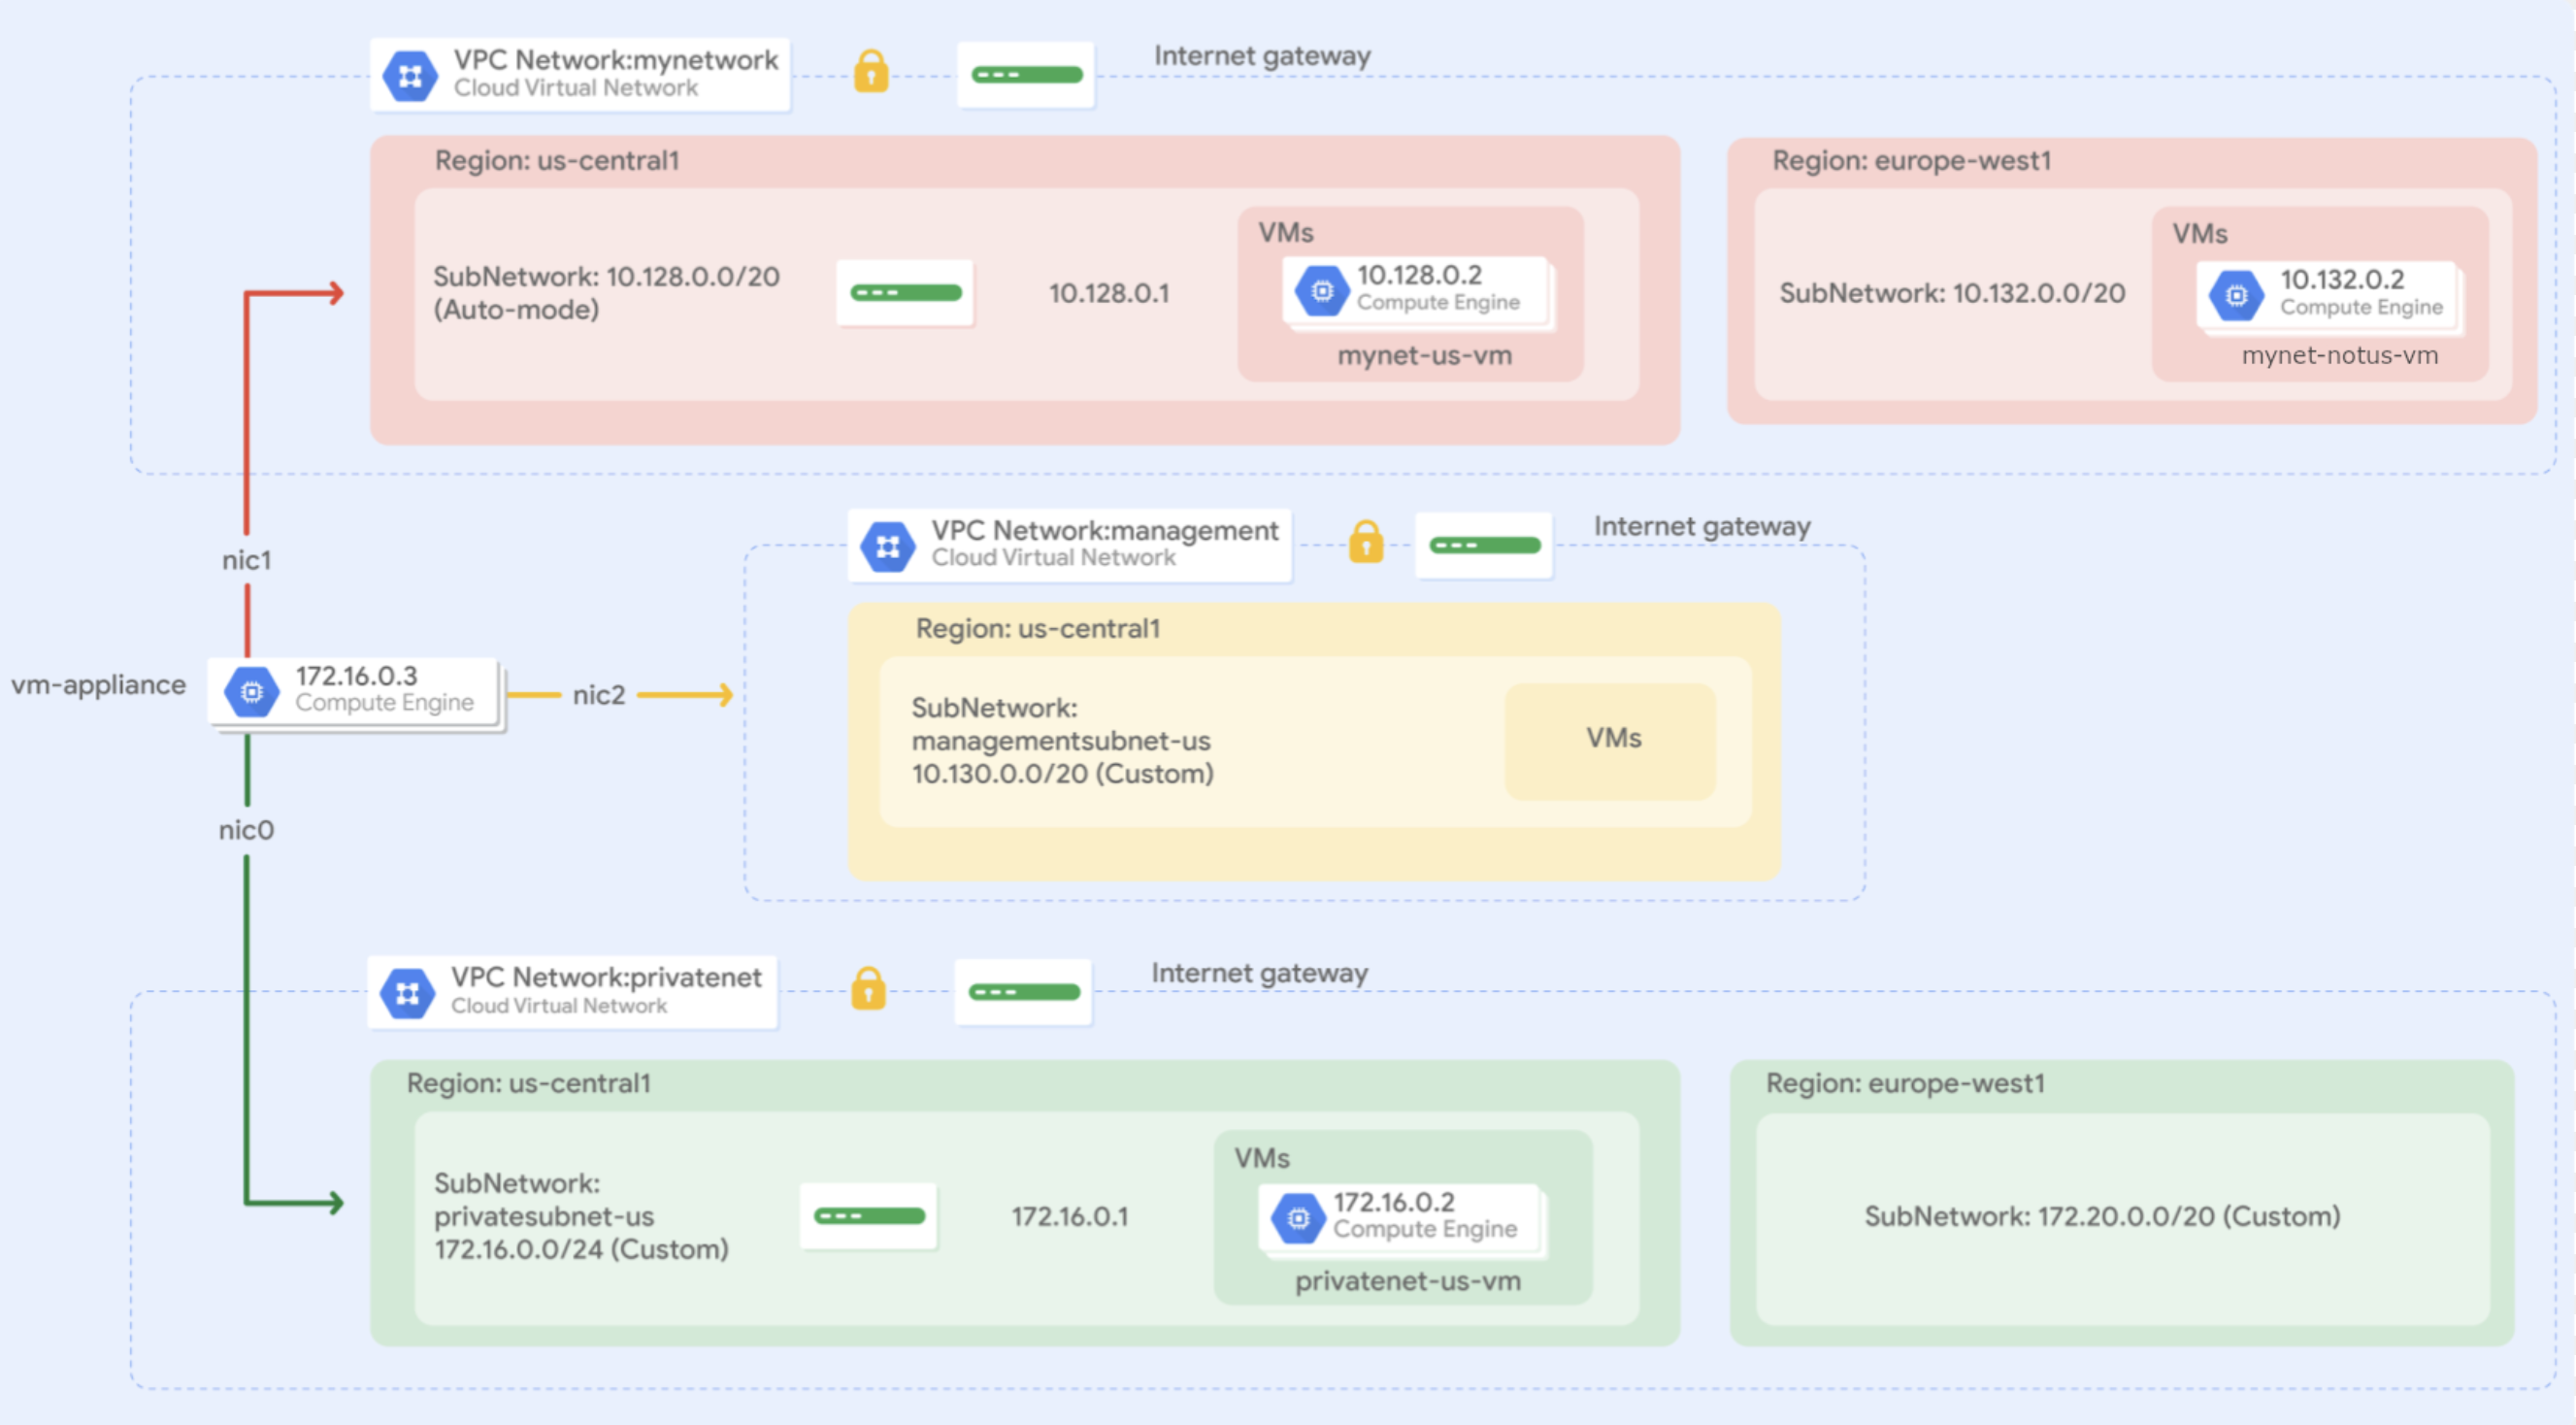Select the 'VPC Network:mynetwork' title
Image resolution: width=2576 pixels, height=1425 pixels.
[616, 60]
